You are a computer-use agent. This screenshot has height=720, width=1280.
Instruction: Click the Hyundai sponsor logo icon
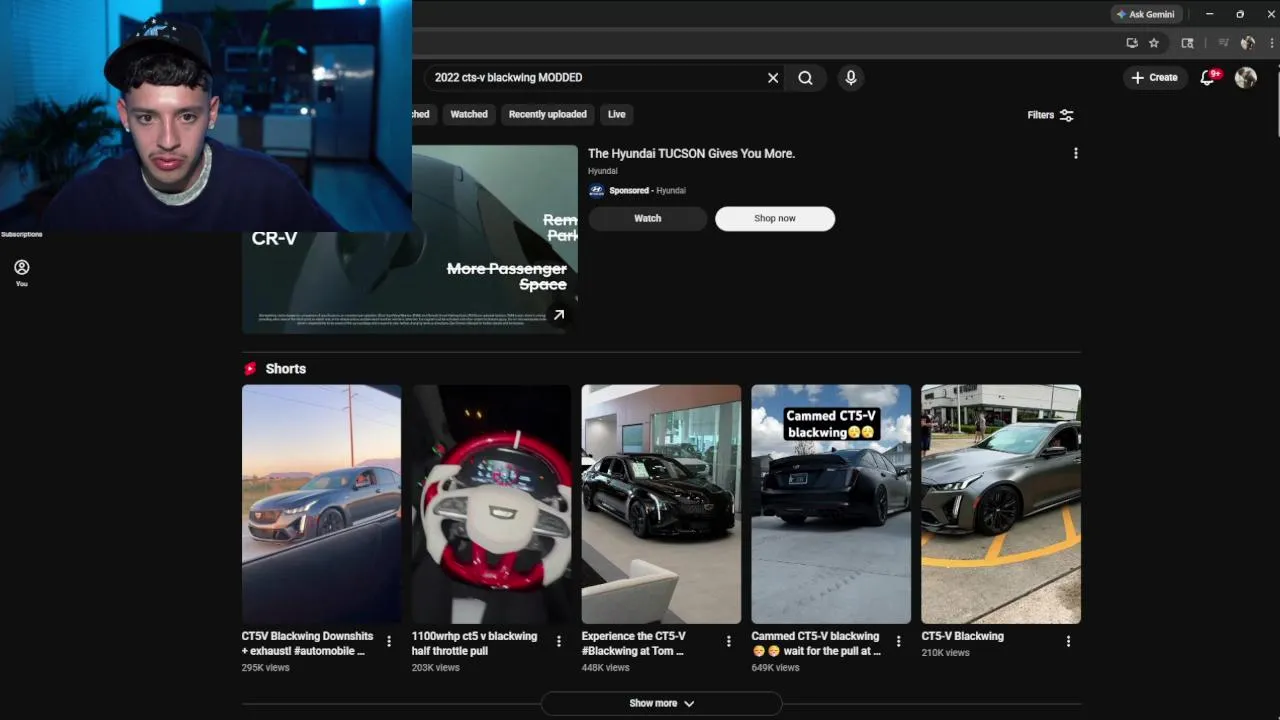pyautogui.click(x=597, y=191)
